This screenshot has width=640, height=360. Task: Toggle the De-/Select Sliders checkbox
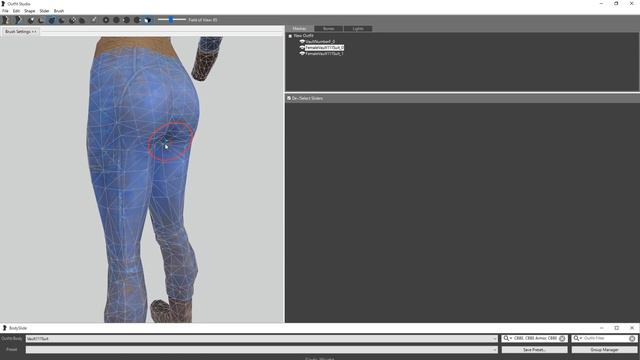[x=289, y=98]
